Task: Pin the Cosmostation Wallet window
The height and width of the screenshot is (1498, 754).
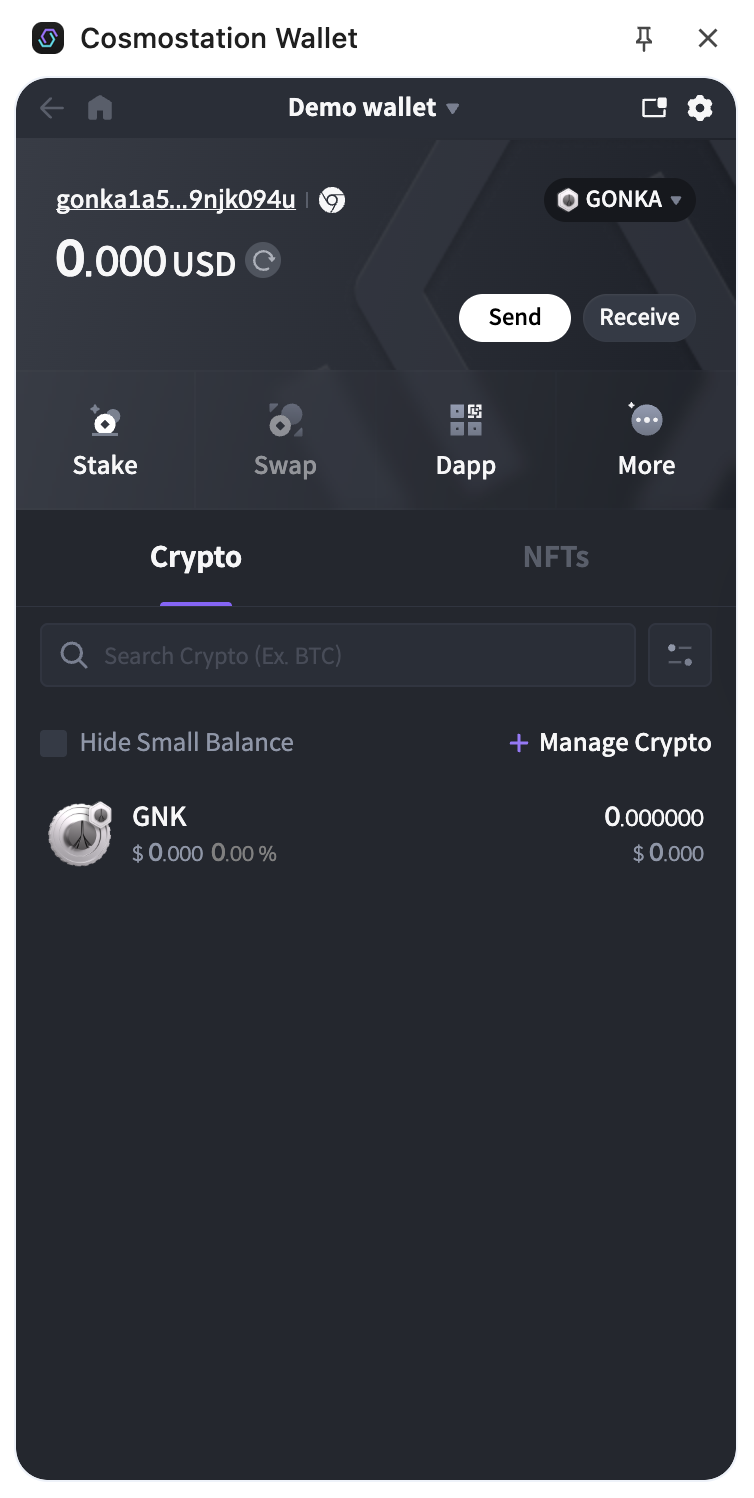Action: 644,39
